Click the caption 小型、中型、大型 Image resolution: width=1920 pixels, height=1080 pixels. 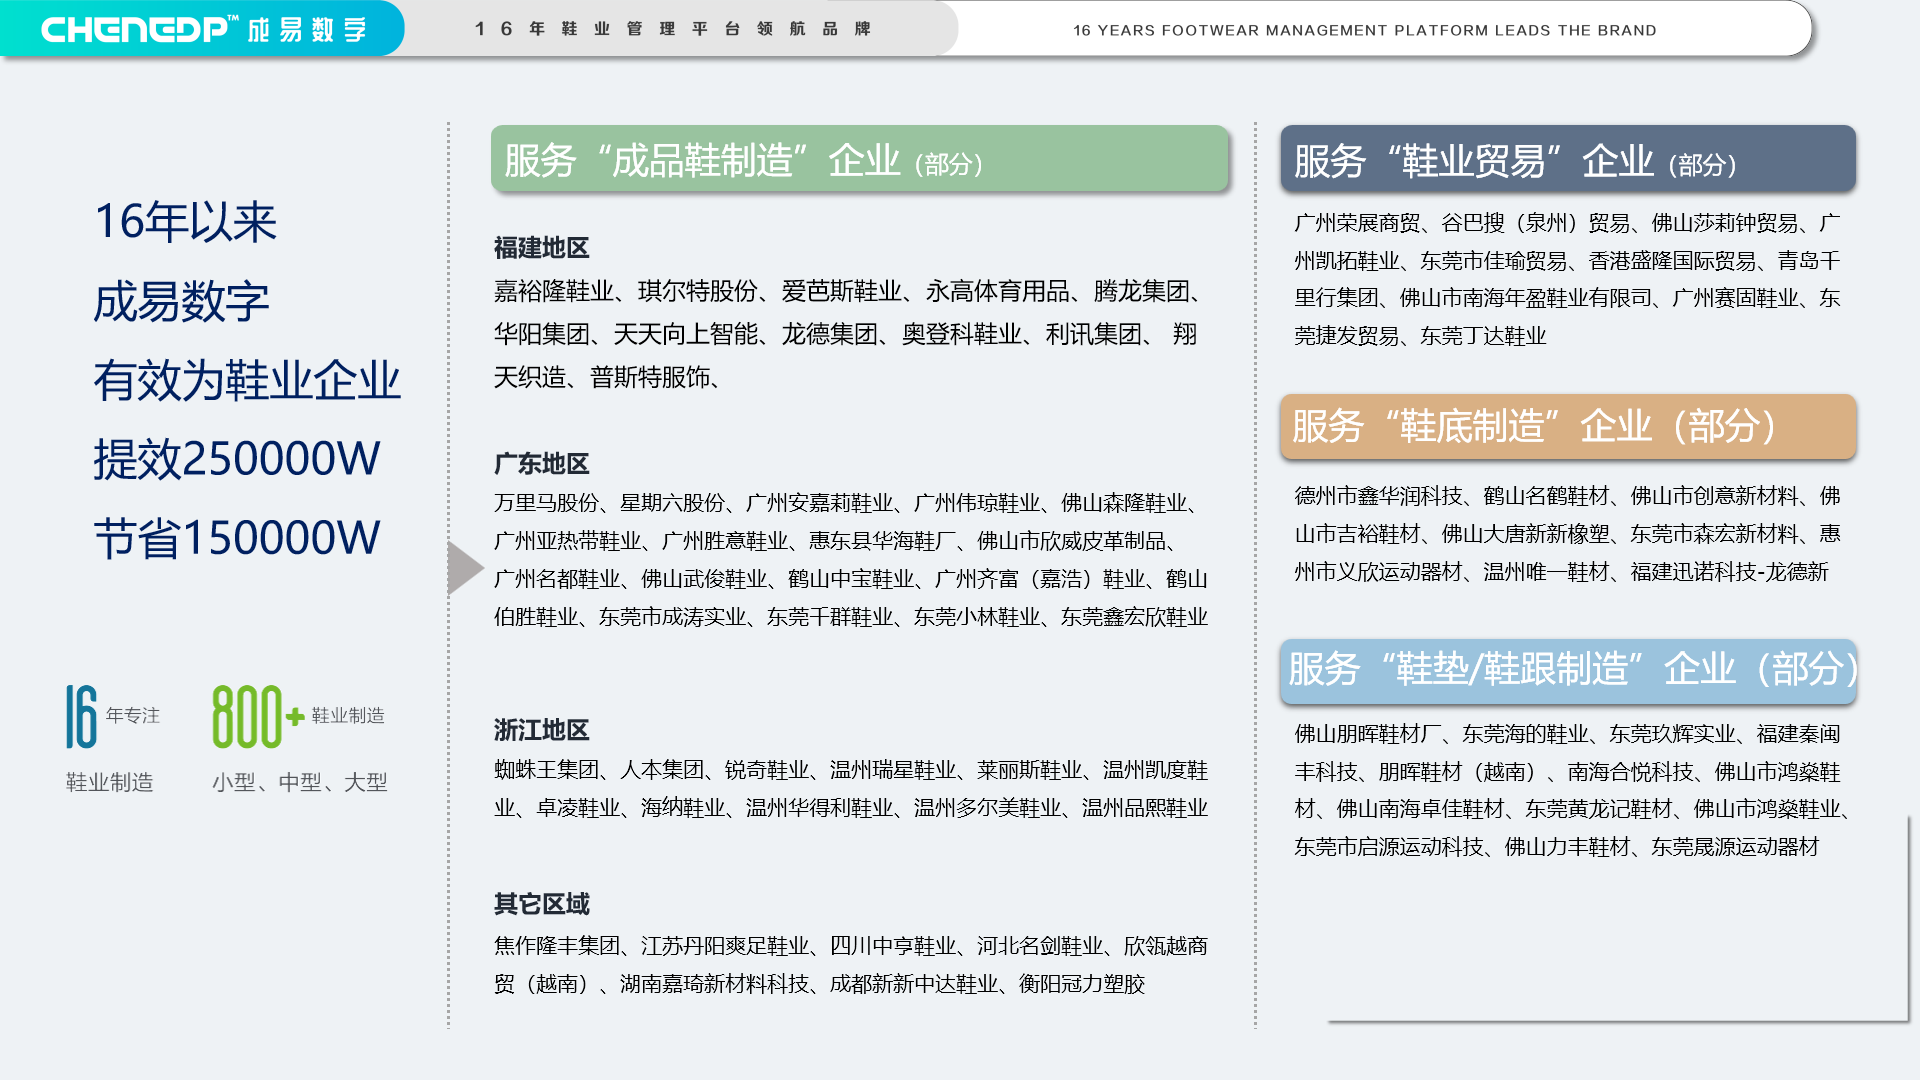click(x=299, y=782)
